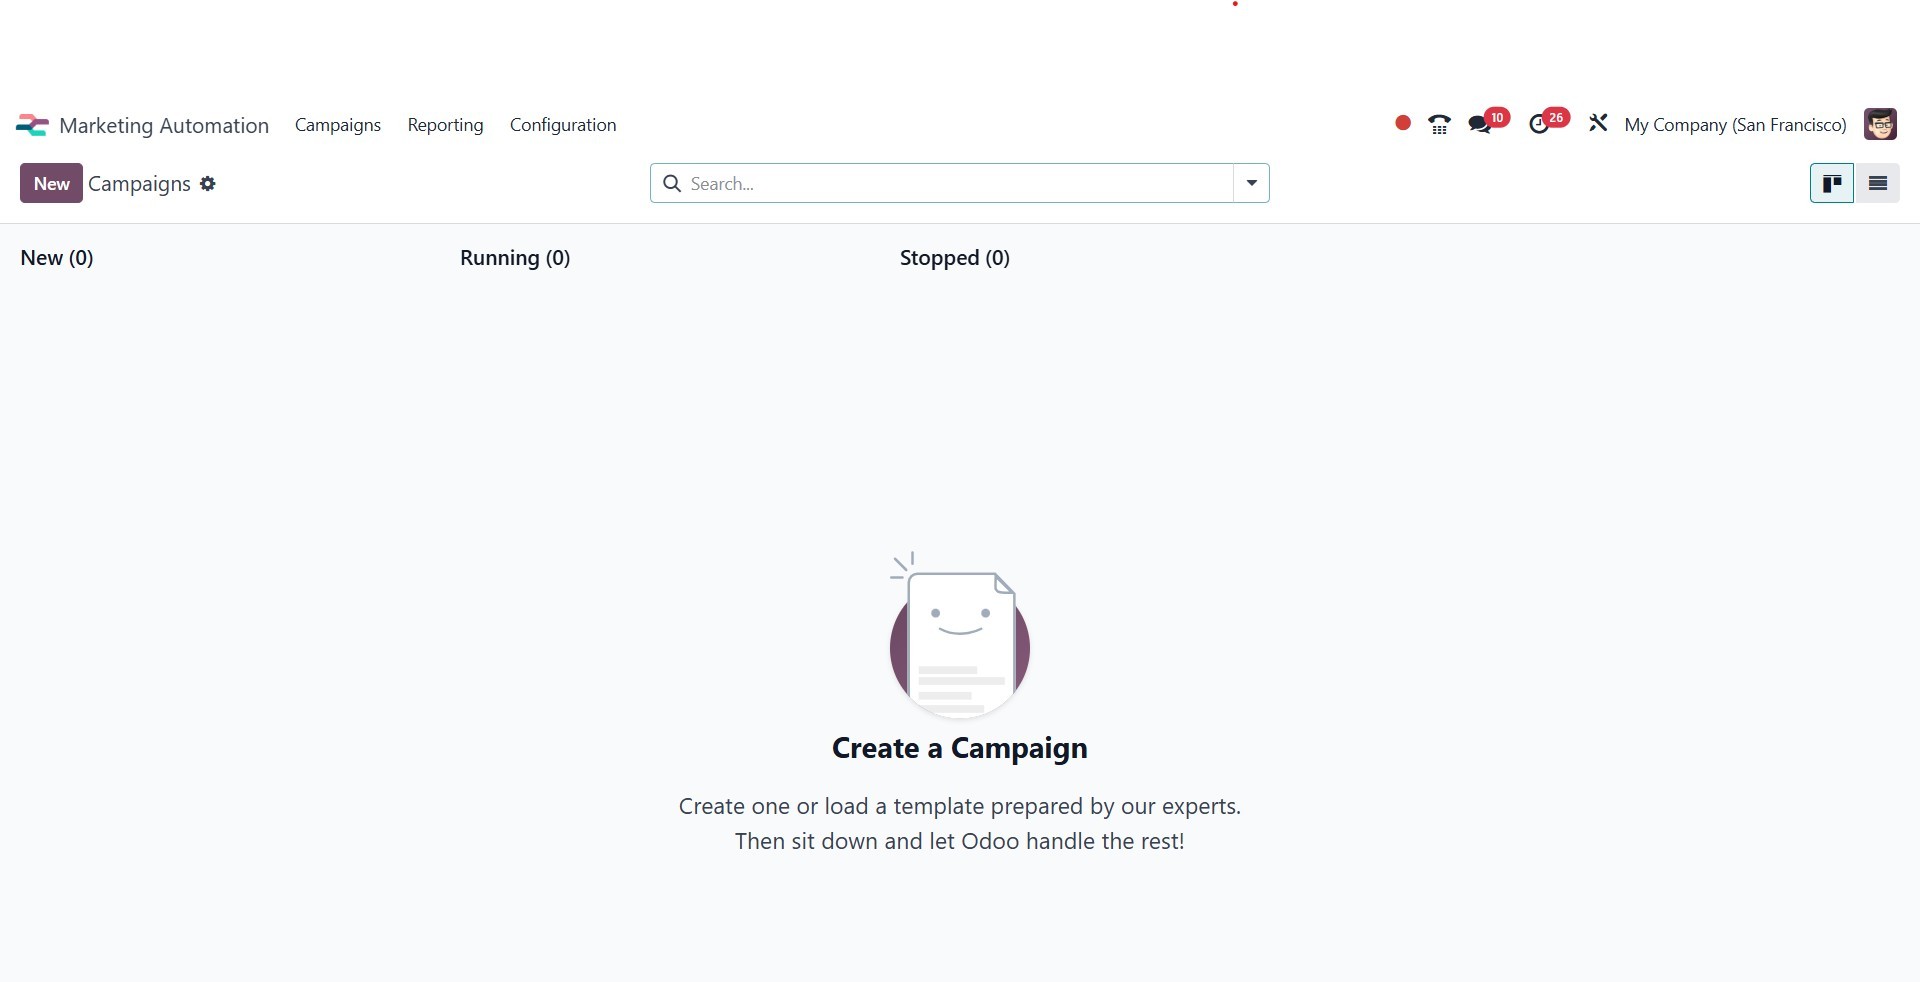Click the Running (0) column header
Image resolution: width=1920 pixels, height=982 pixels.
(x=515, y=258)
